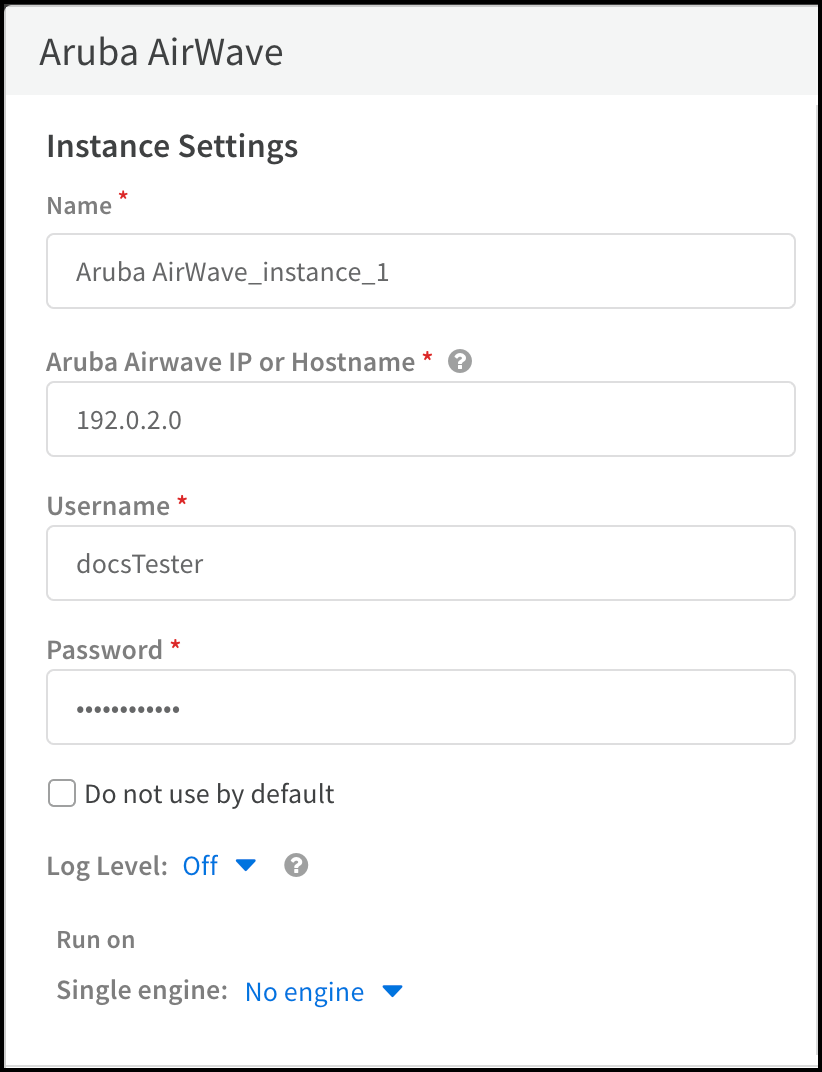
Task: Click the Username field with docsTester
Action: pos(421,563)
